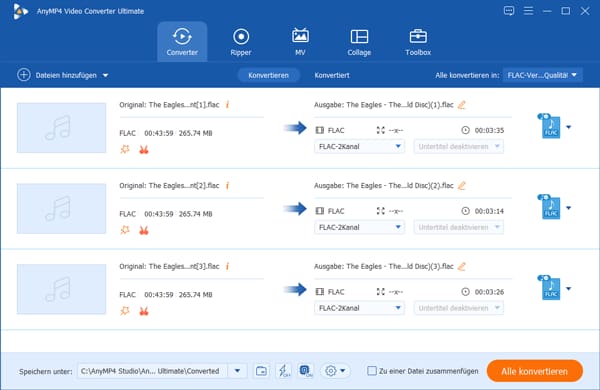The height and width of the screenshot is (390, 600).
Task: Expand format arrow beside second FLAC icon
Action: pos(569,208)
